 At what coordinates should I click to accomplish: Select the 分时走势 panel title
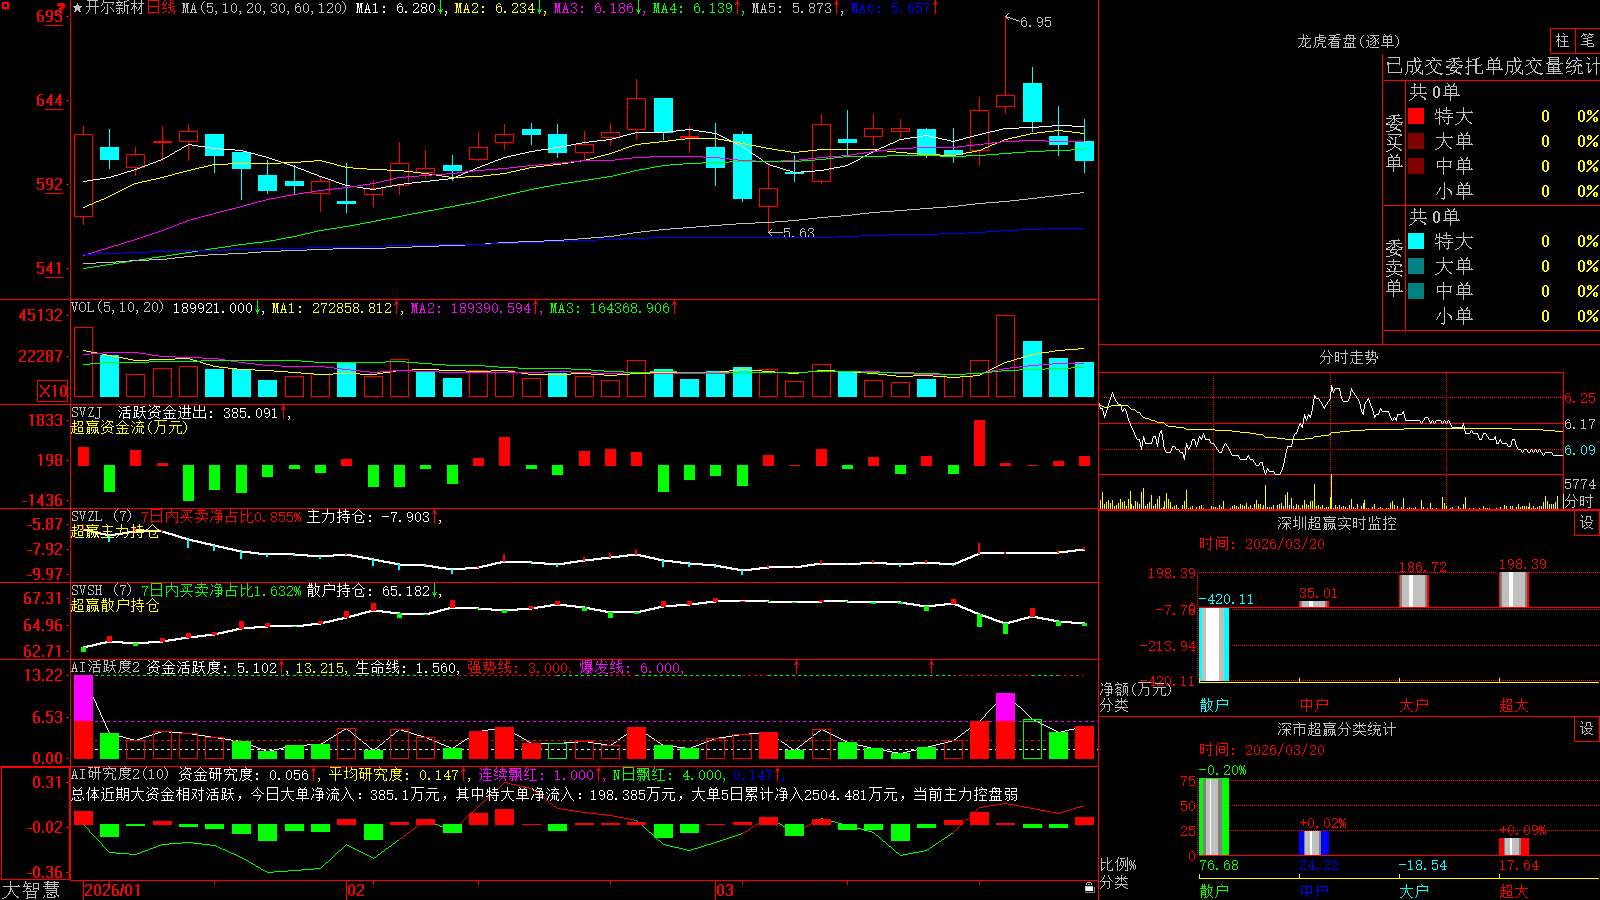click(1348, 357)
